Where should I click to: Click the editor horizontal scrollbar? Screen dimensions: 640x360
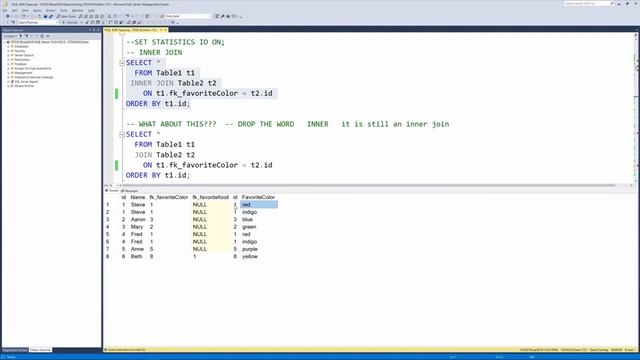[x=369, y=185]
